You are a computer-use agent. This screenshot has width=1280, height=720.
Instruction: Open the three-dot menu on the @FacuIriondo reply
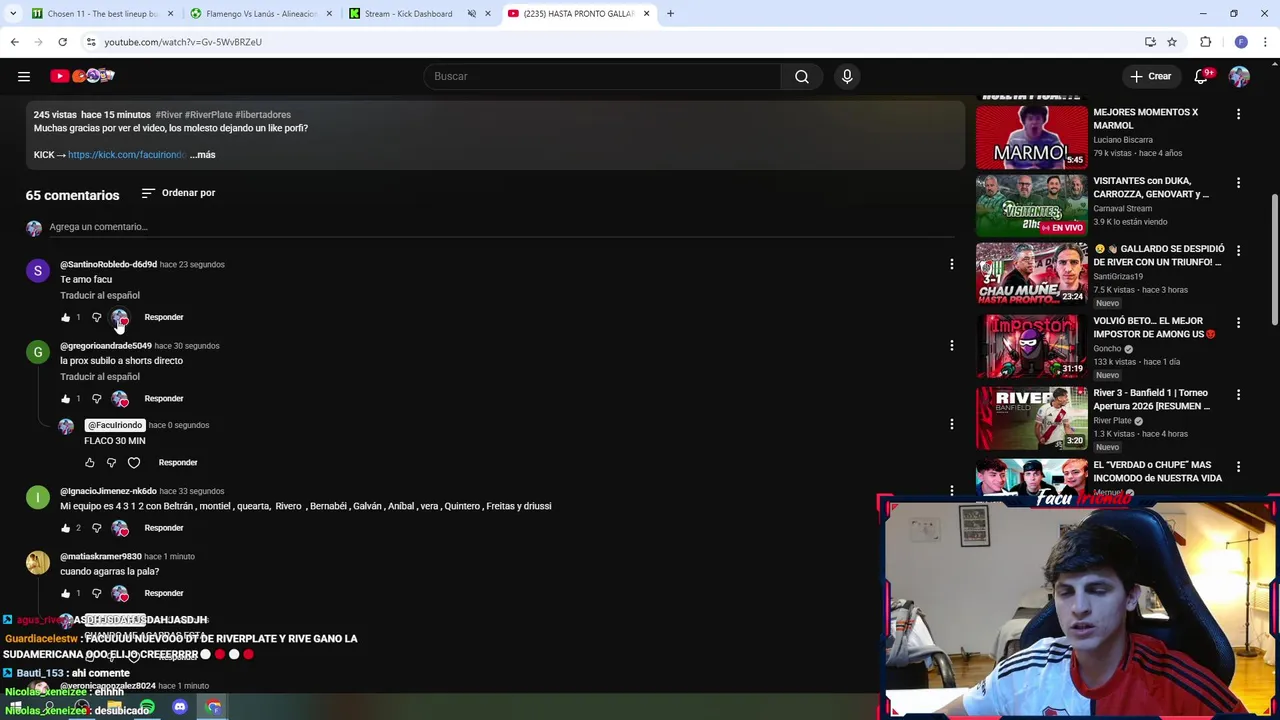[952, 424]
